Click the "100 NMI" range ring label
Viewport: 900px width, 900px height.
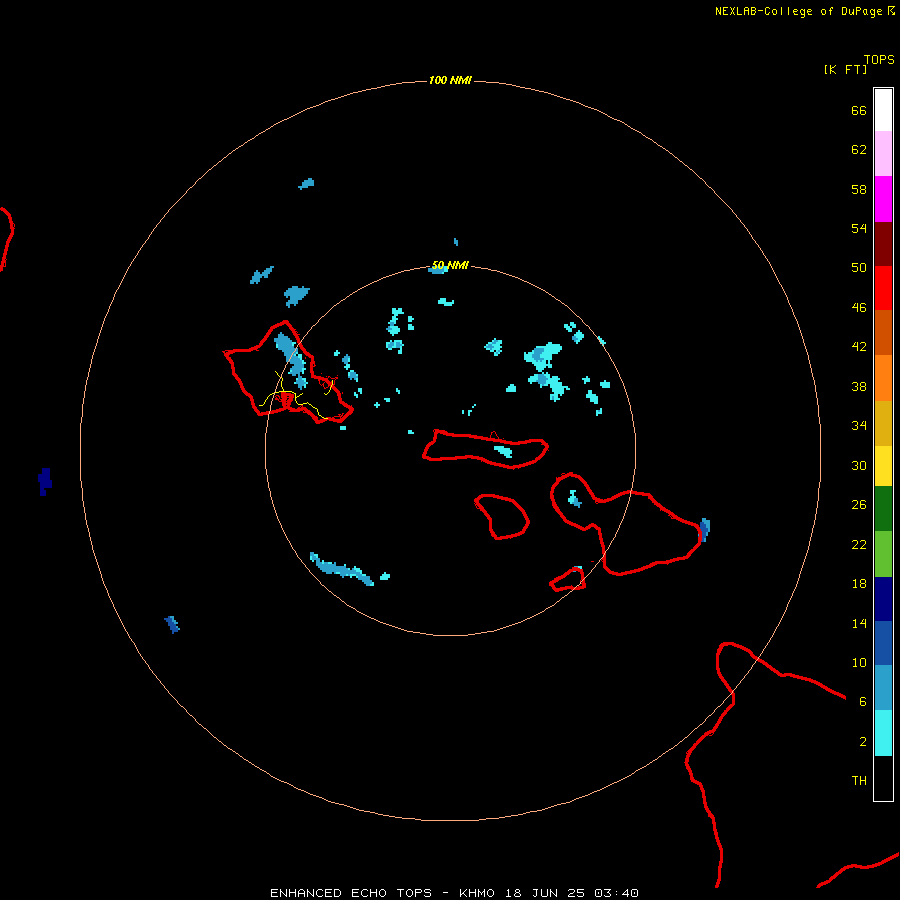tap(450, 80)
